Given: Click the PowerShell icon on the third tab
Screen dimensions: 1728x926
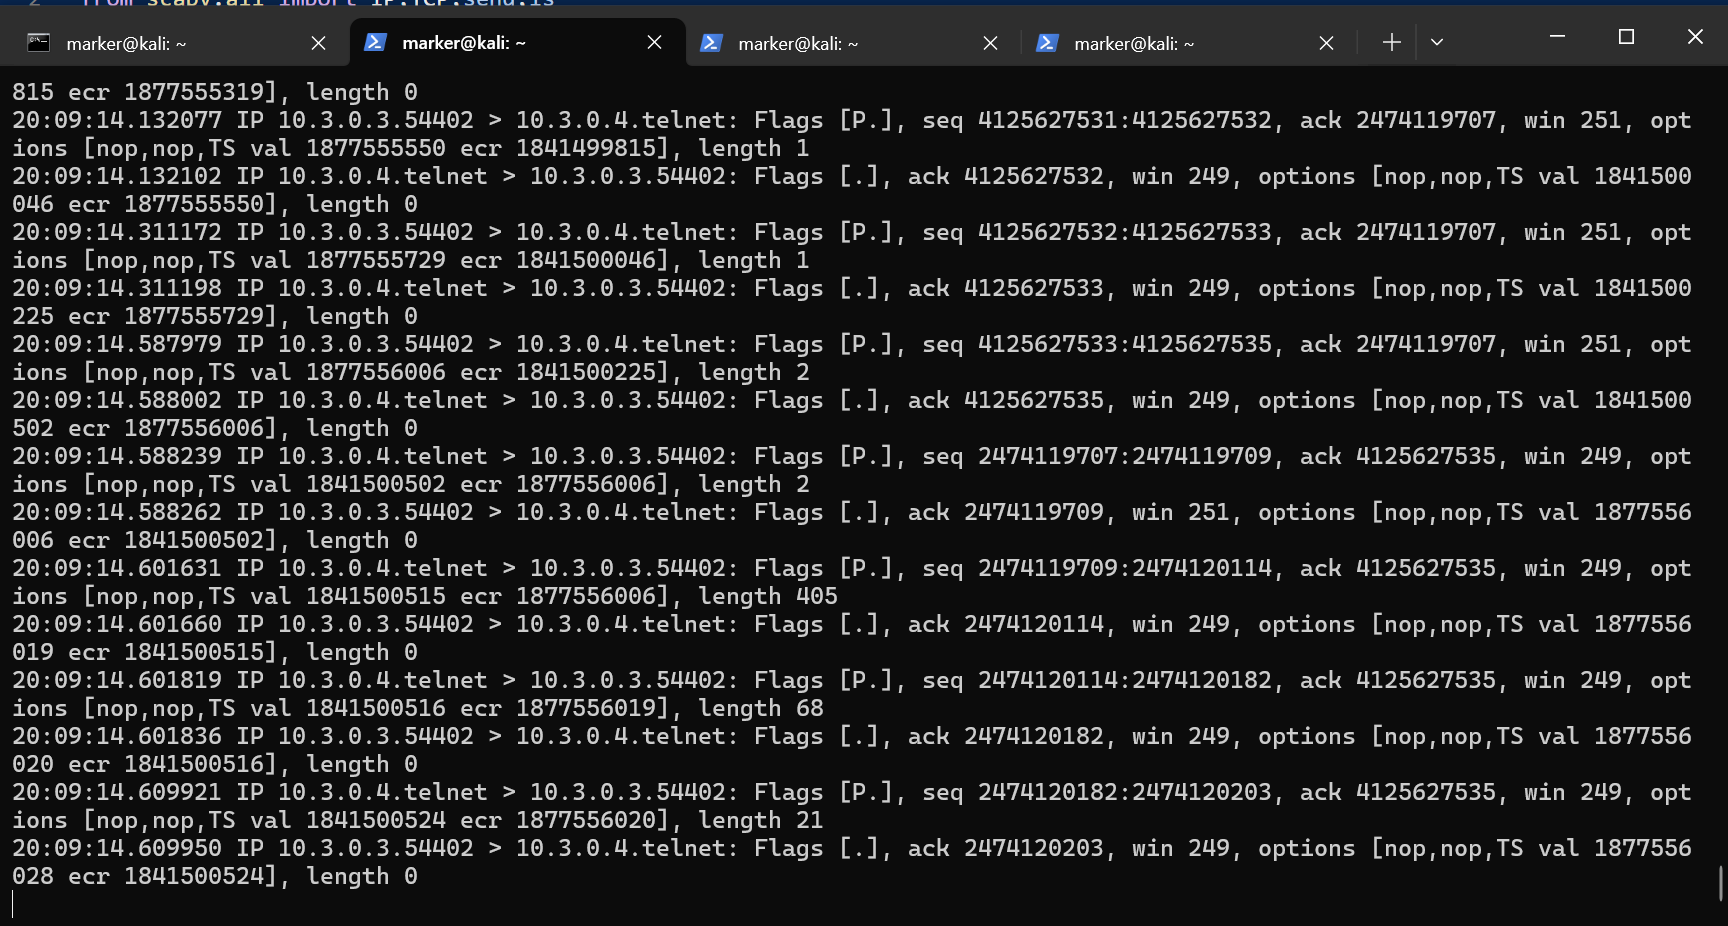Looking at the screenshot, I should click(711, 43).
